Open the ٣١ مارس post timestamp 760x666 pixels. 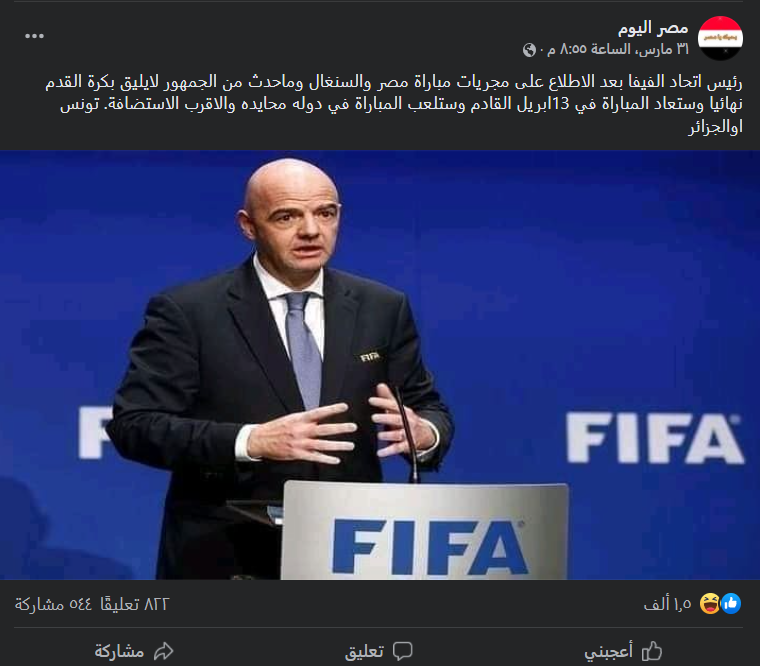(618, 49)
